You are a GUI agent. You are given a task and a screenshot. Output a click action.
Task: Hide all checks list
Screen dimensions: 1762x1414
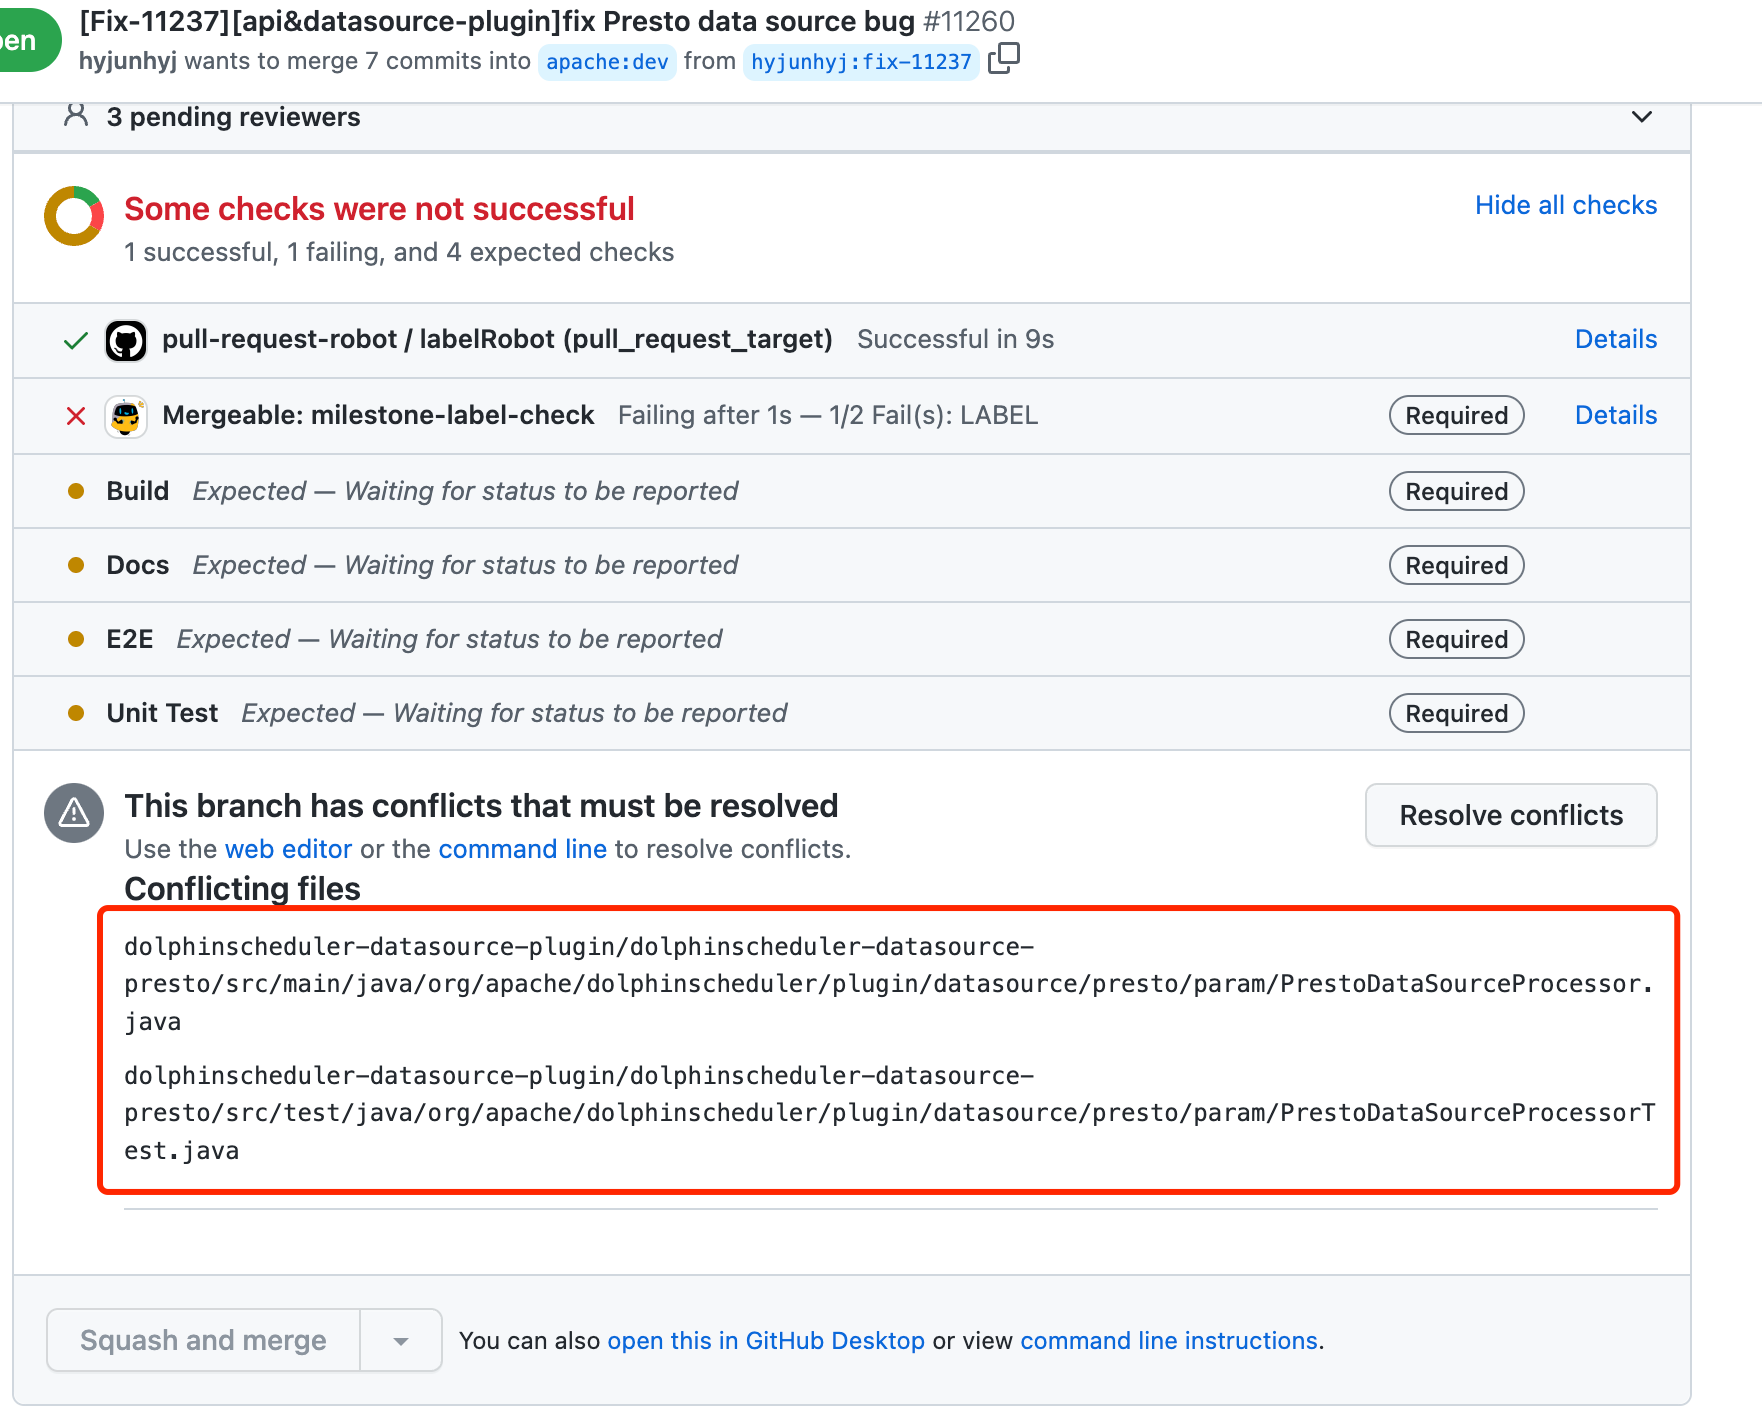(x=1565, y=205)
